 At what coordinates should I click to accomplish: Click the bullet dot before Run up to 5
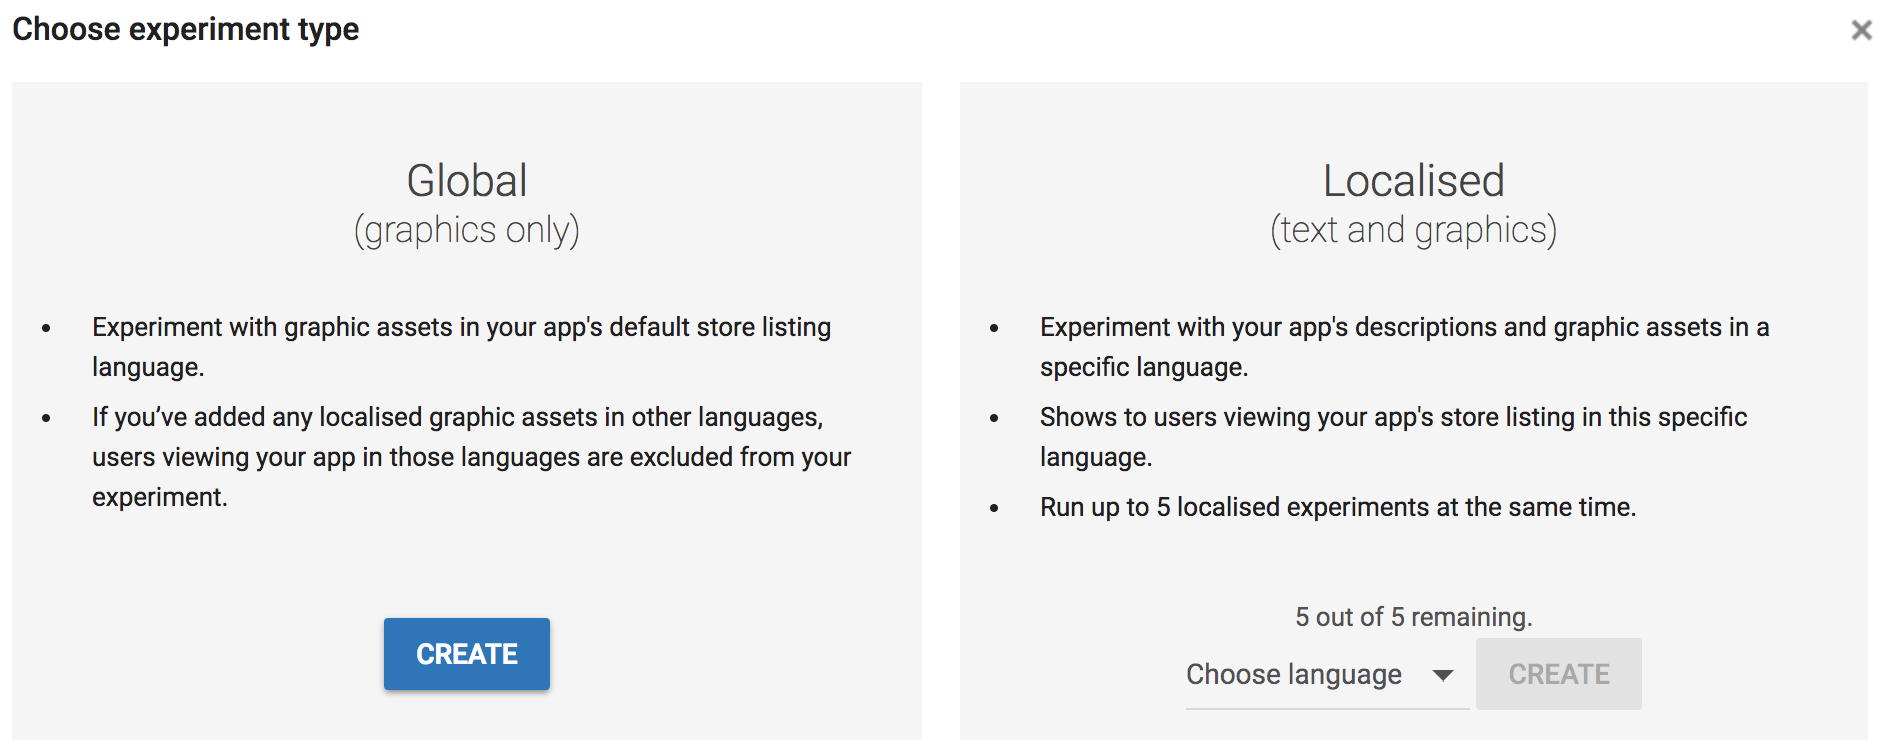[x=994, y=508]
